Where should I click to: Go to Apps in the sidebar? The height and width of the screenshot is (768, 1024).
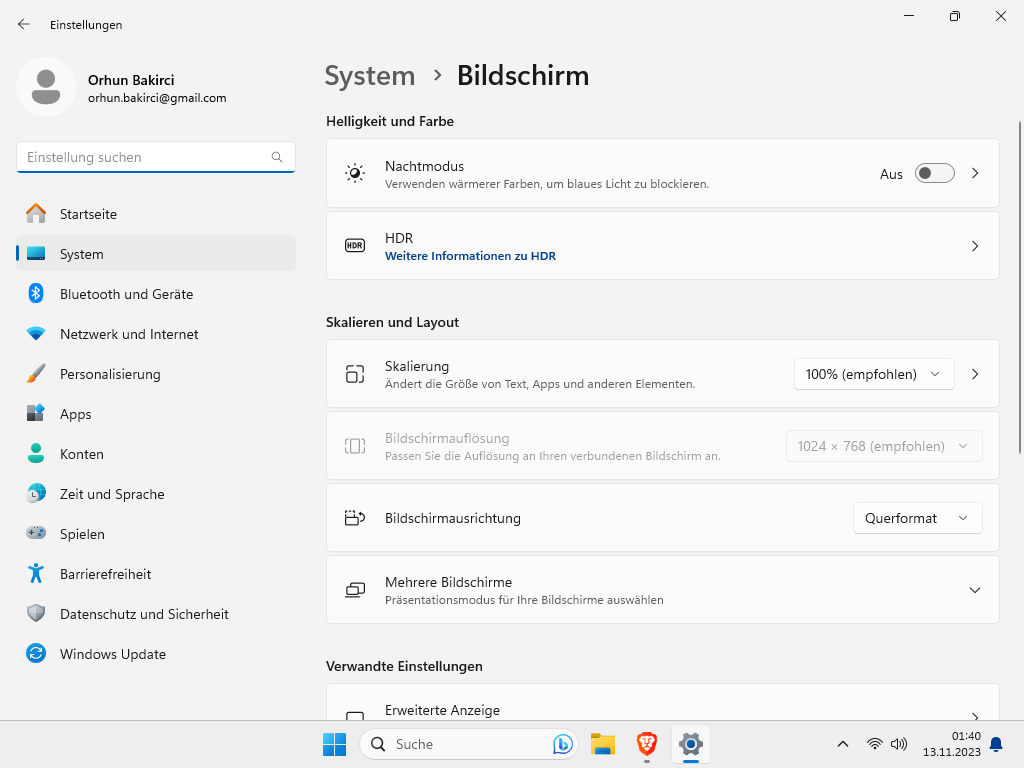coord(76,414)
